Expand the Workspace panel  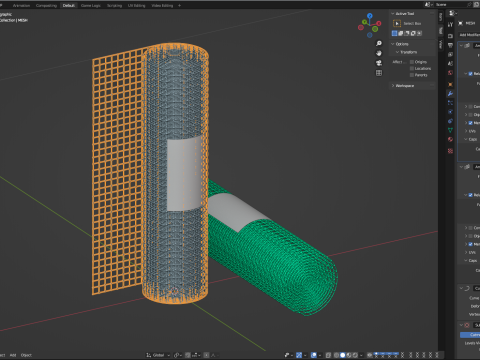pos(393,86)
